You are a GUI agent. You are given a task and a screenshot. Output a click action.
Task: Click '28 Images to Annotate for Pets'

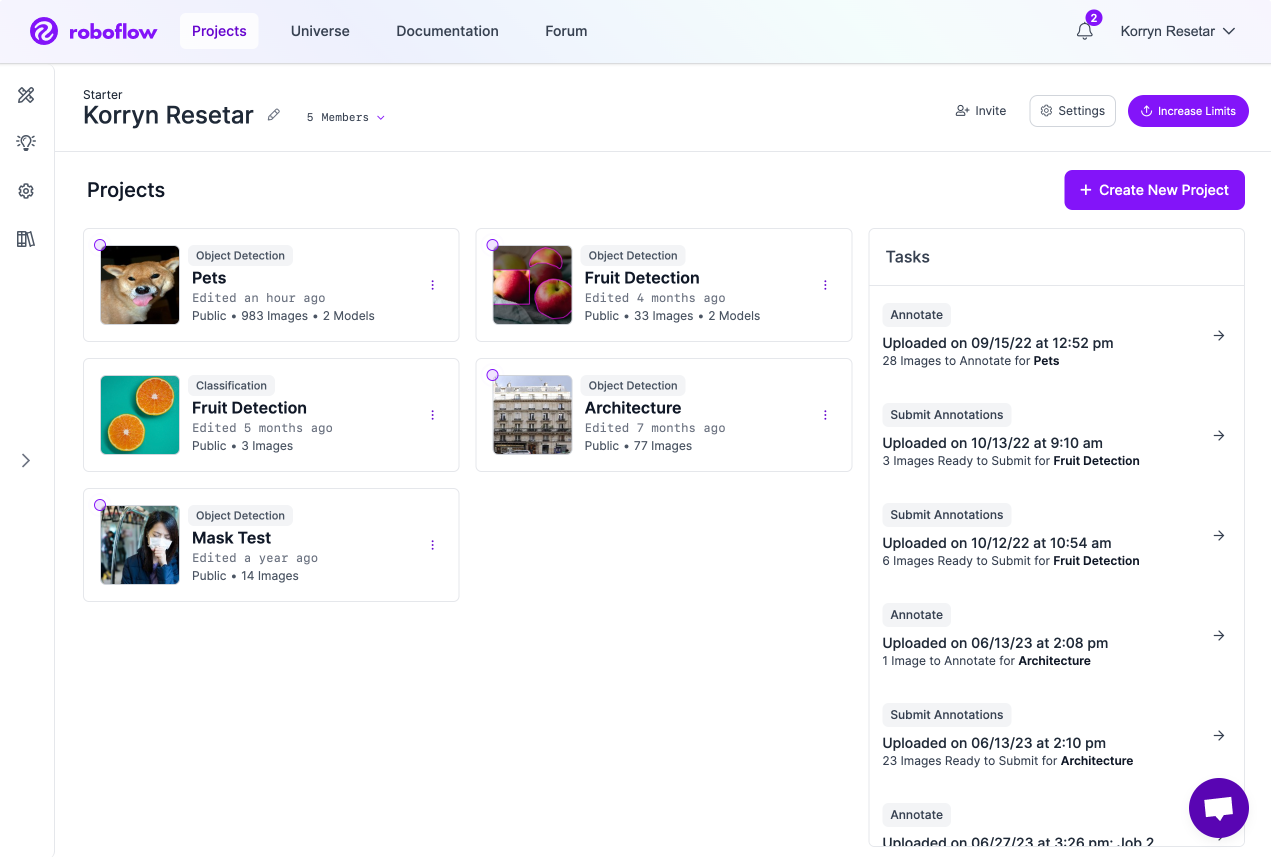(x=971, y=361)
